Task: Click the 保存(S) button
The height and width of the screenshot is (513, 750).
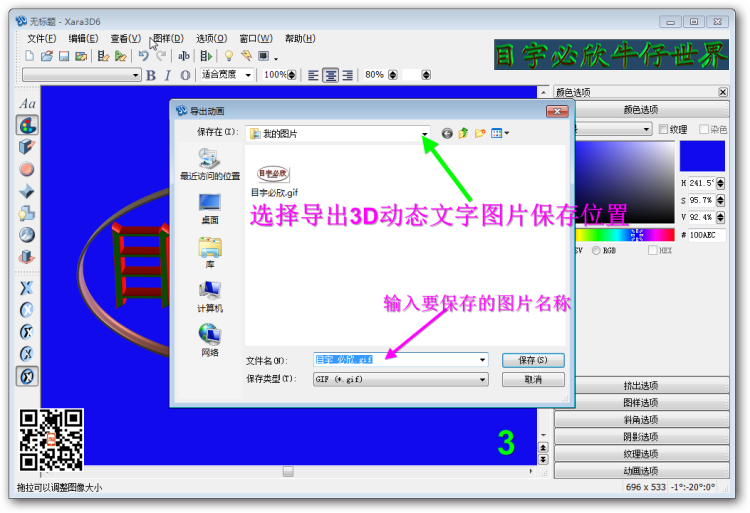Action: pyautogui.click(x=533, y=360)
